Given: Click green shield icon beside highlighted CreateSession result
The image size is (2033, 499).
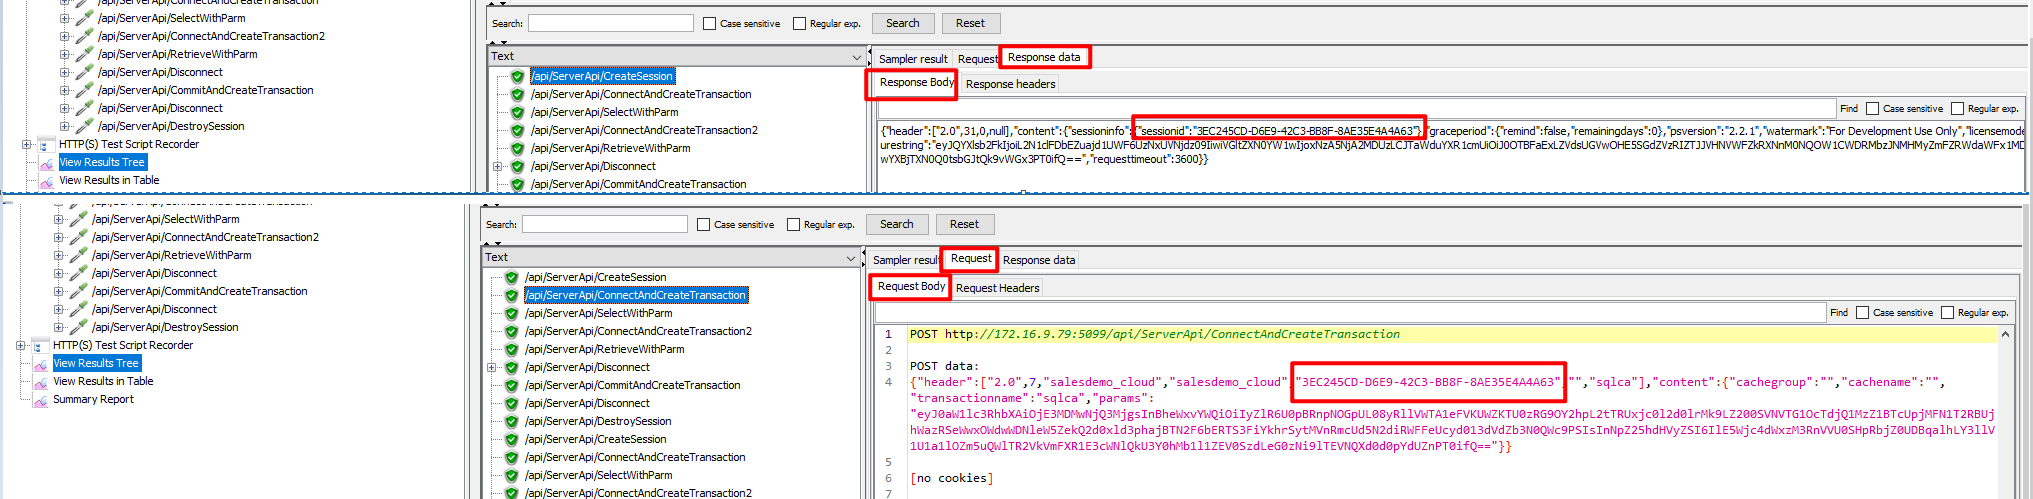Looking at the screenshot, I should pyautogui.click(x=517, y=77).
